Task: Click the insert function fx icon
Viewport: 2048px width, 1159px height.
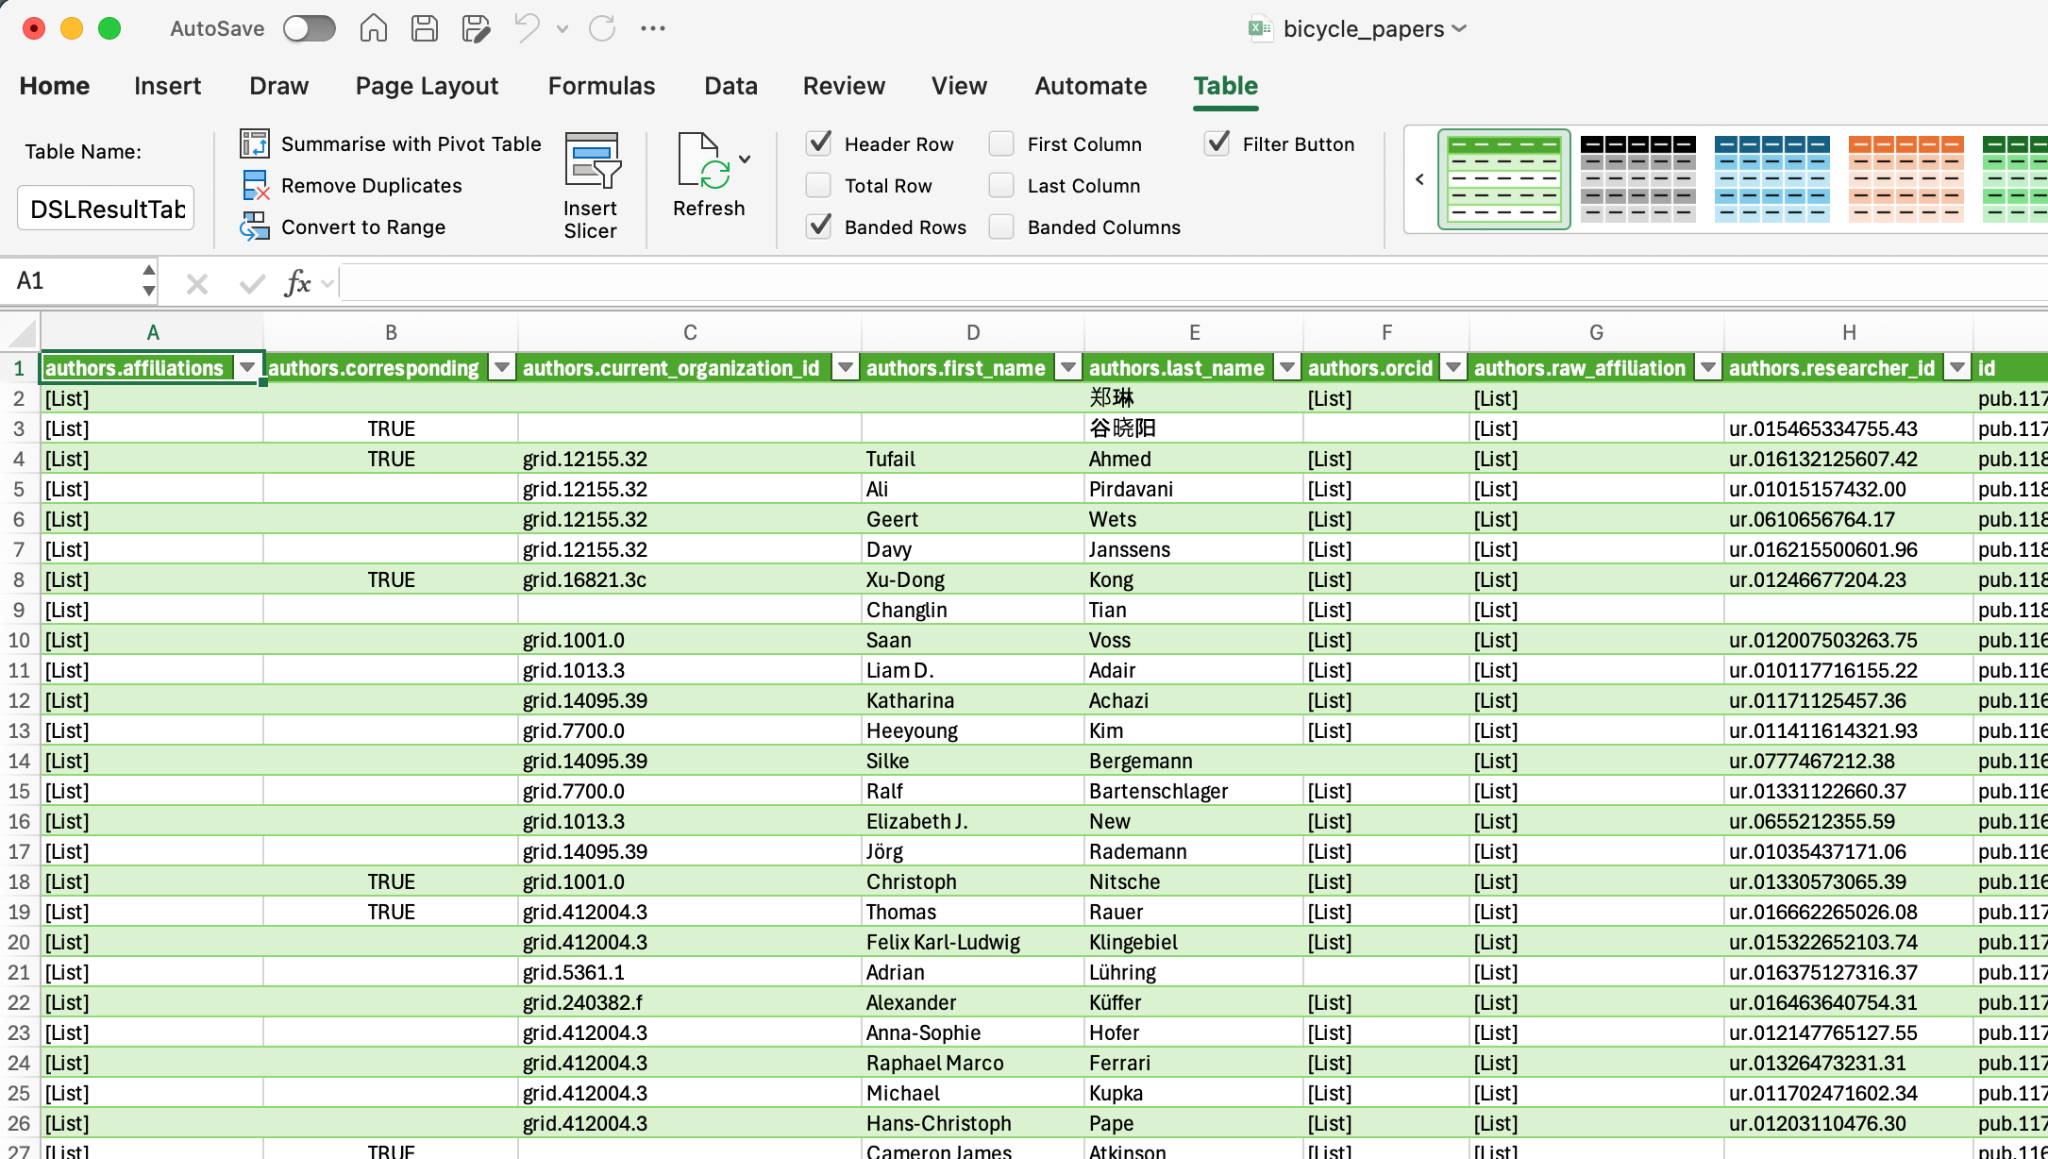Action: (x=297, y=284)
